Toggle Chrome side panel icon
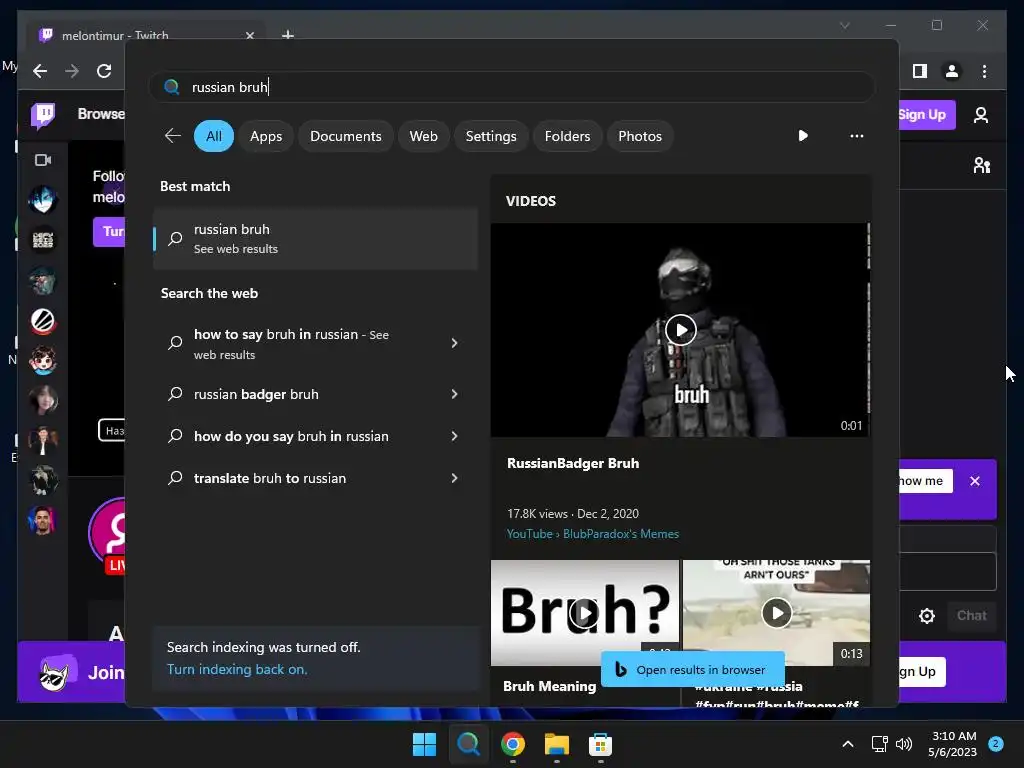The width and height of the screenshot is (1024, 768). (920, 71)
